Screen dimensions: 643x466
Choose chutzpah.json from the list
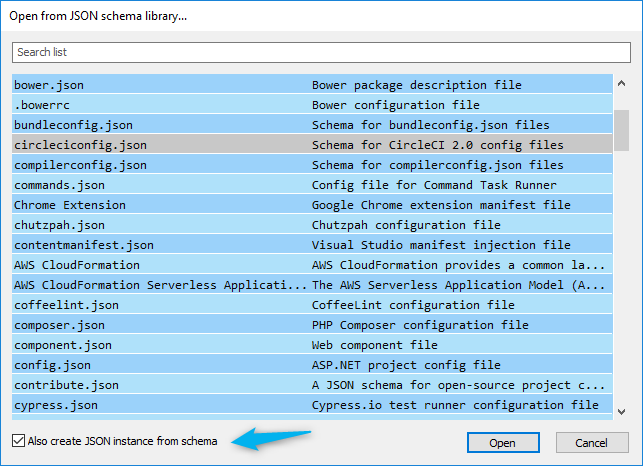tap(312, 225)
